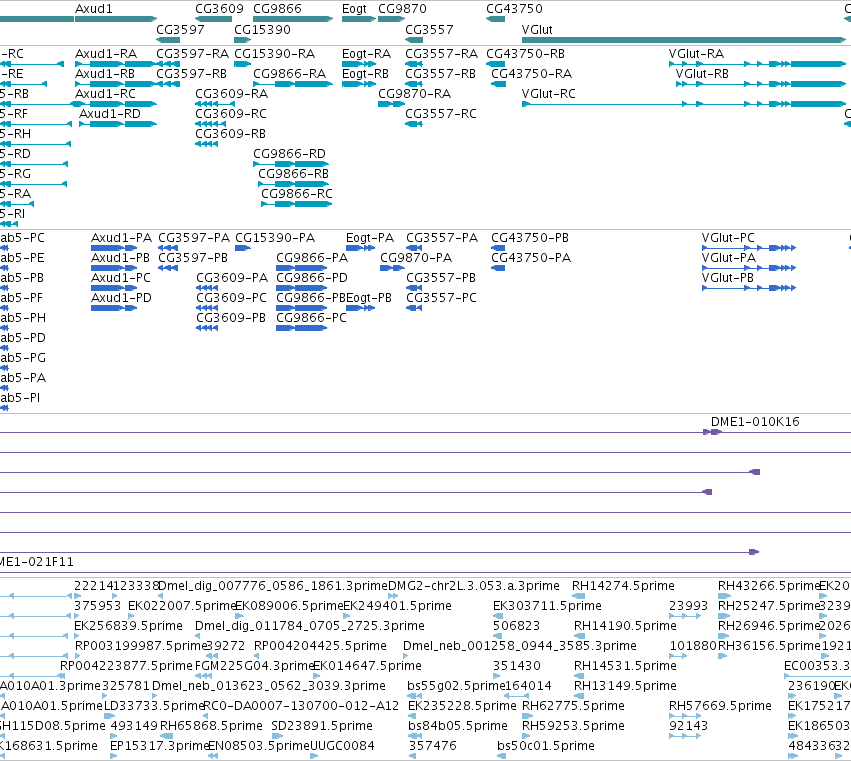The width and height of the screenshot is (851, 761).
Task: Select transcript Axud1-RD
Action: point(110,113)
